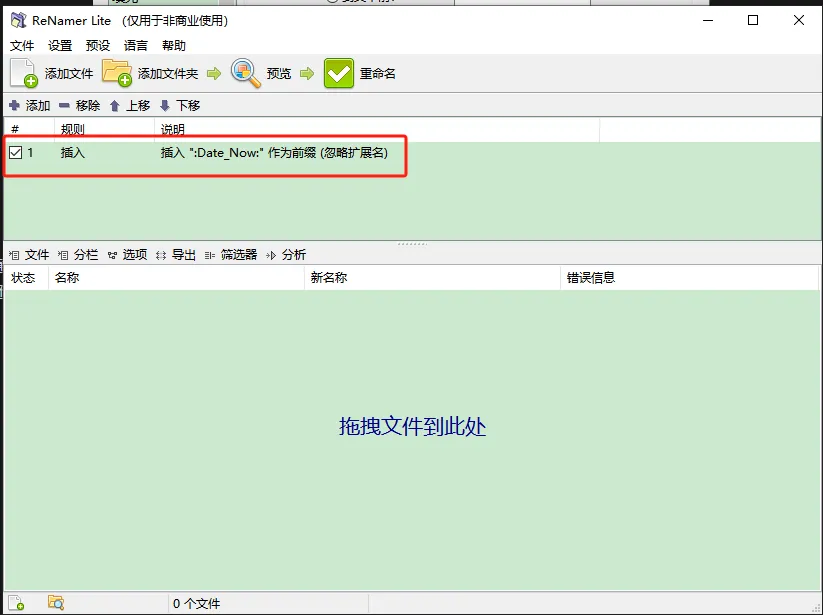Uncheck rule 1 (插入) checkbox
The height and width of the screenshot is (615, 823).
coord(16,153)
